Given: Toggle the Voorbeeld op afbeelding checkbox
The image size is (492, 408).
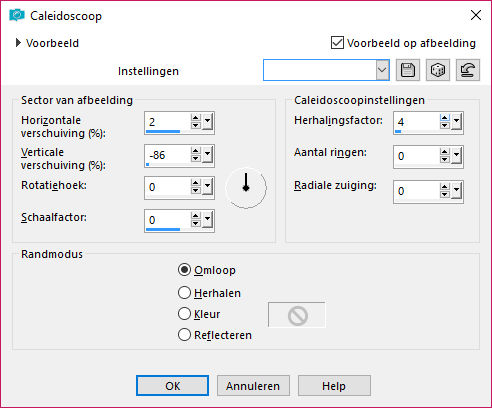Looking at the screenshot, I should pos(337,43).
